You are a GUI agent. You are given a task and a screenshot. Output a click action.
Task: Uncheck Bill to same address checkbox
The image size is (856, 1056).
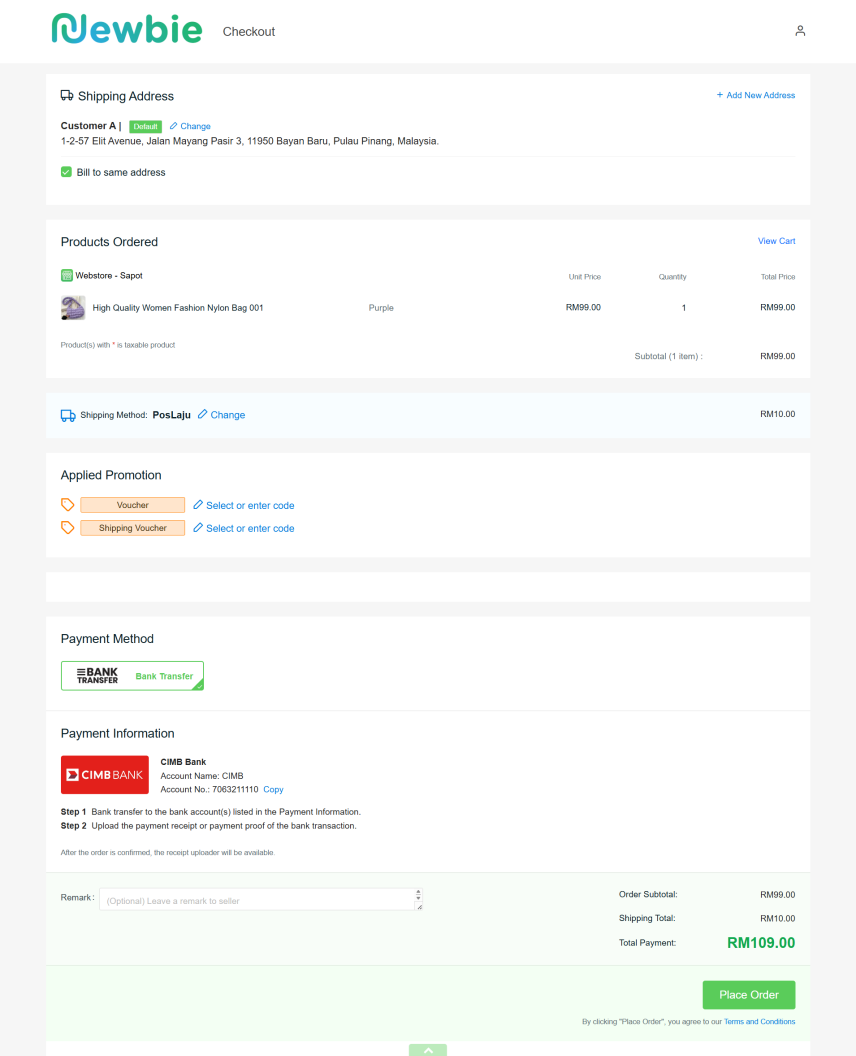(x=67, y=172)
